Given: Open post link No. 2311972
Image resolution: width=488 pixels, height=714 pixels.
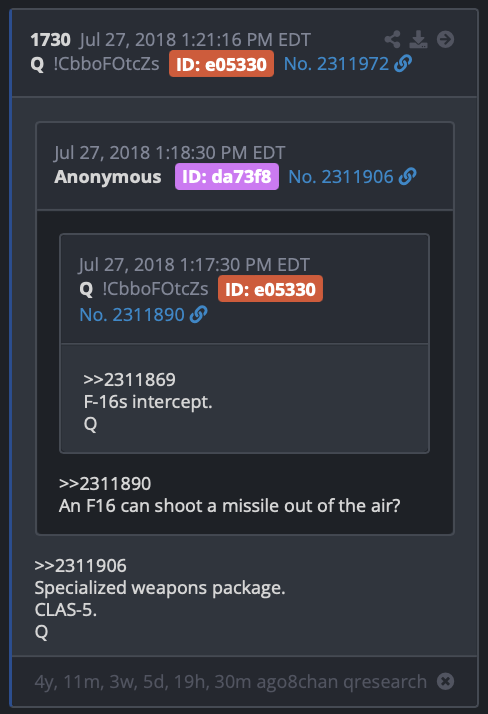Looking at the screenshot, I should 336,64.
